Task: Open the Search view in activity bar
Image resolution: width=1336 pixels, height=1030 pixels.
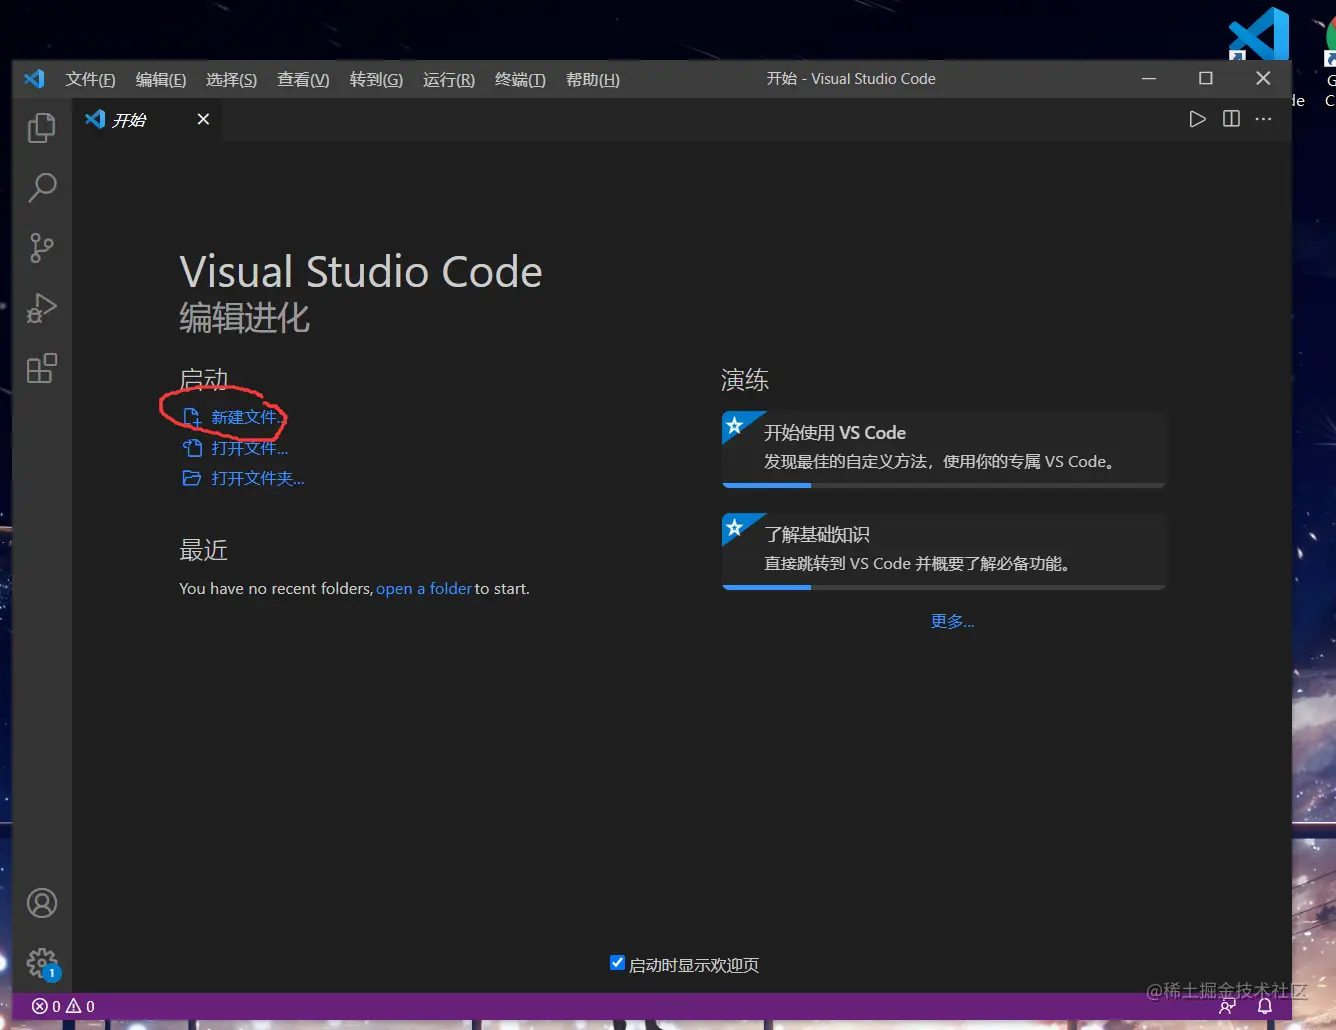Action: click(x=41, y=187)
